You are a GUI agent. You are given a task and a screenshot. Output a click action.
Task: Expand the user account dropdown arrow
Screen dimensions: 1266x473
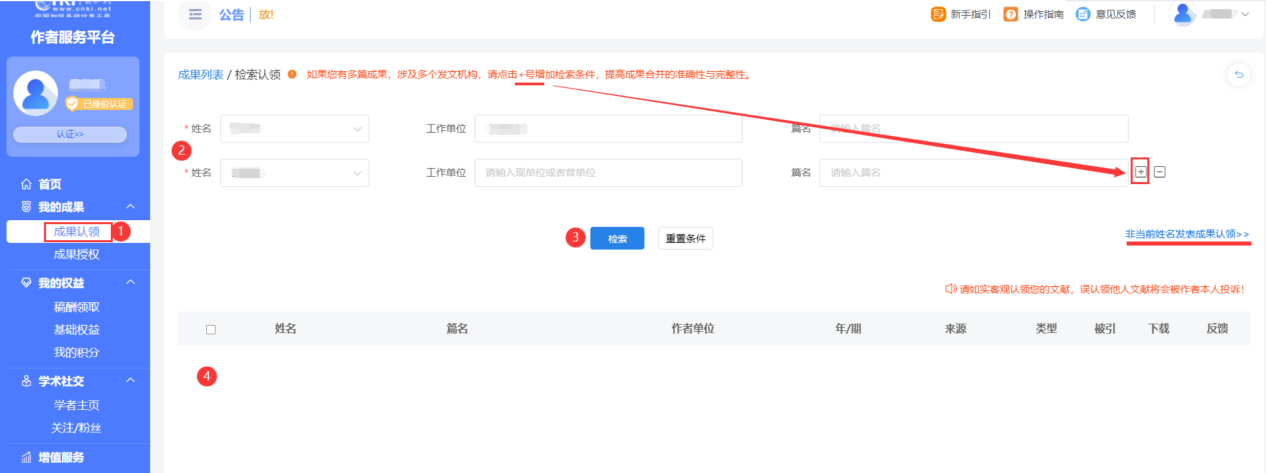pos(1245,14)
